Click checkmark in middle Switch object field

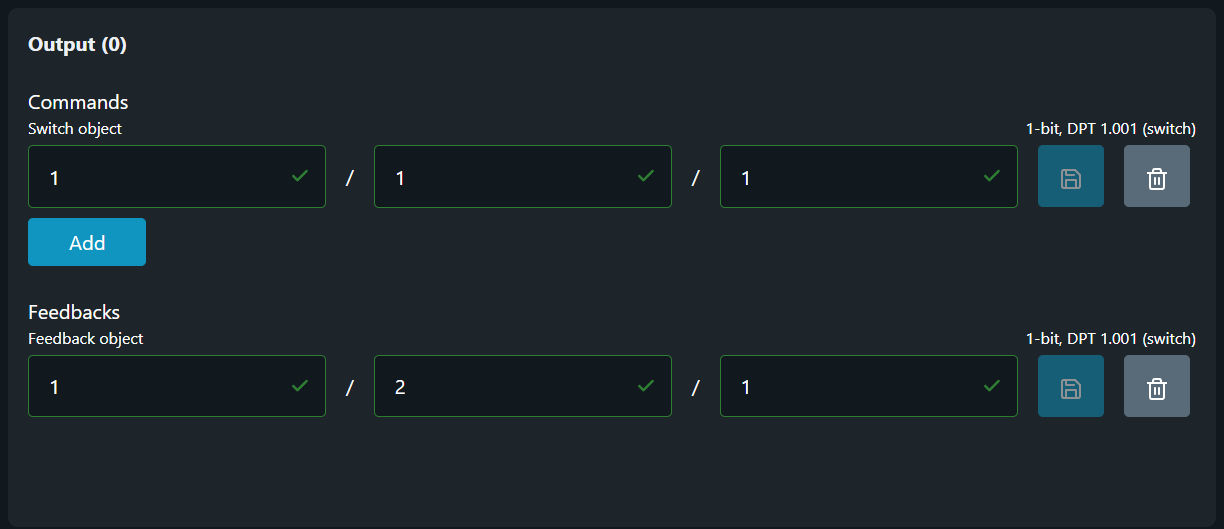pyautogui.click(x=645, y=176)
